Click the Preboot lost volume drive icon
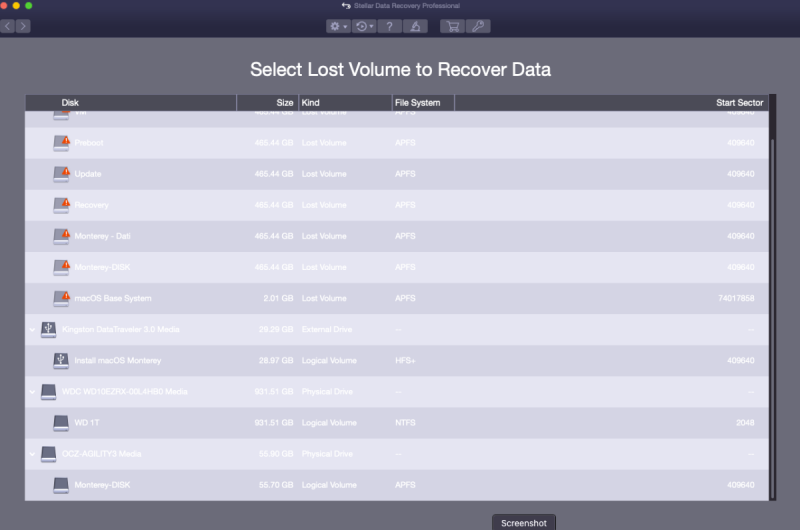The width and height of the screenshot is (800, 530). [62, 143]
